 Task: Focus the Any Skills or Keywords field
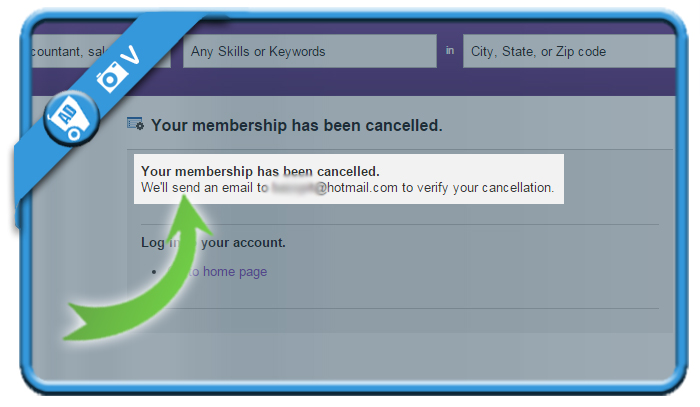309,51
